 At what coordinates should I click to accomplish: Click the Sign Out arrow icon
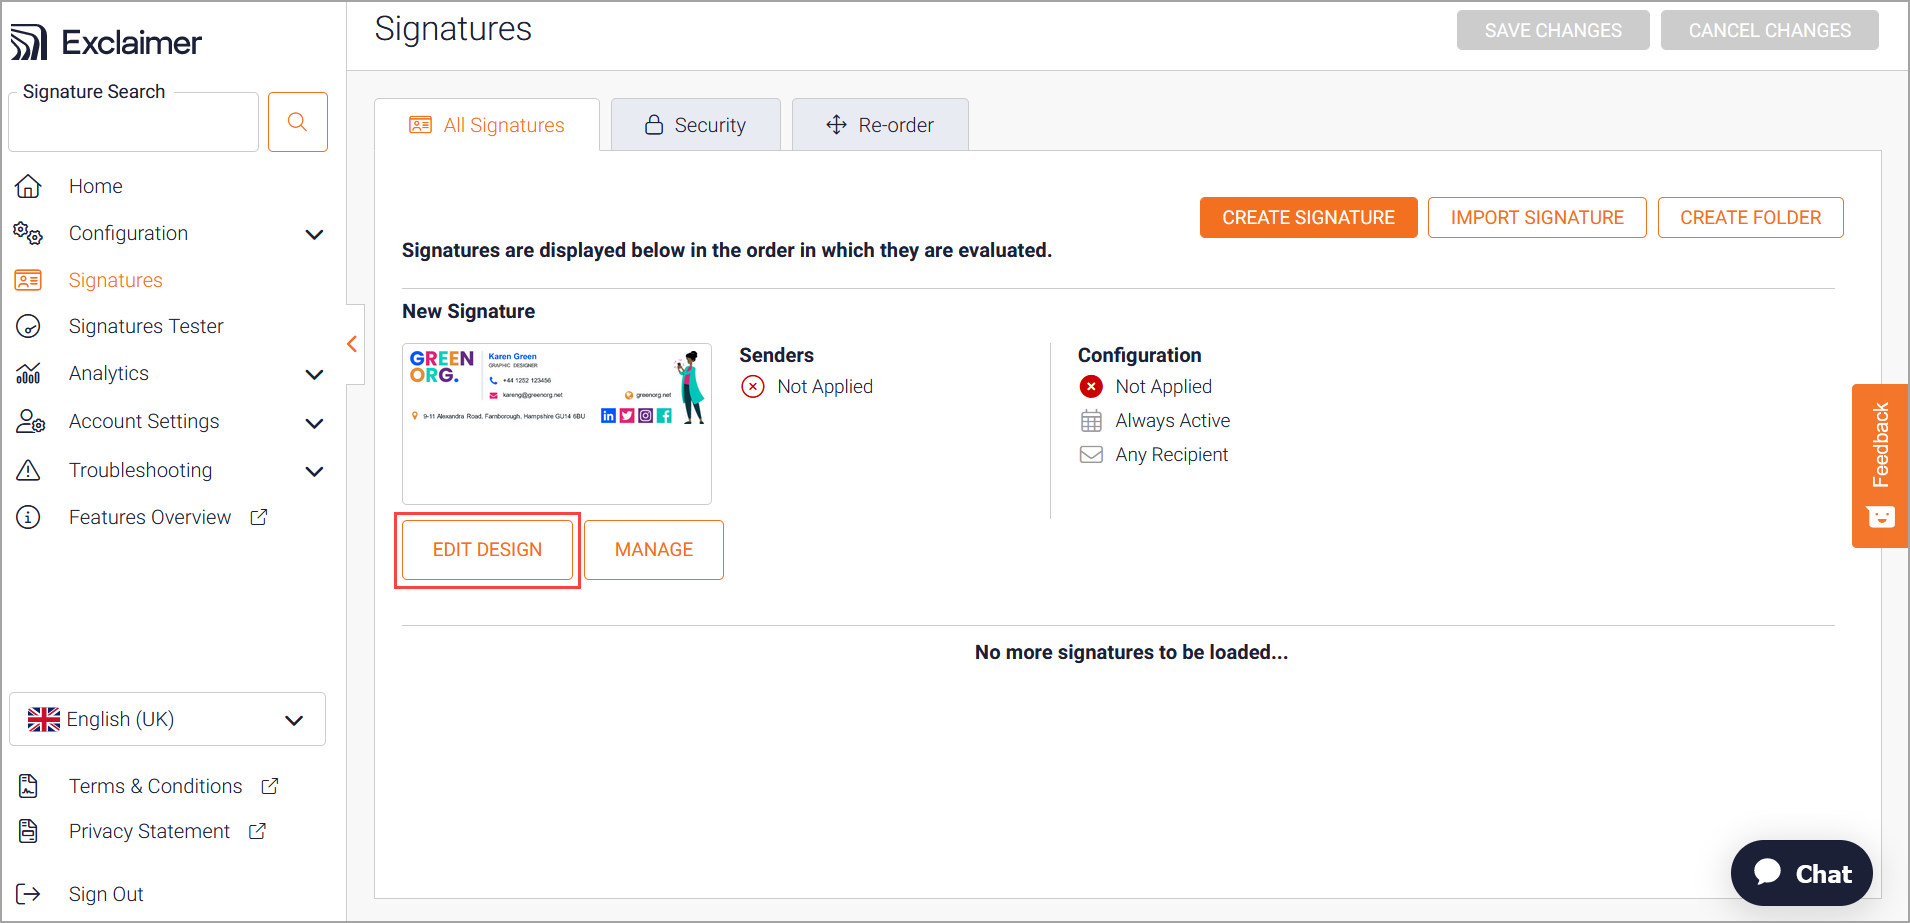tap(29, 894)
